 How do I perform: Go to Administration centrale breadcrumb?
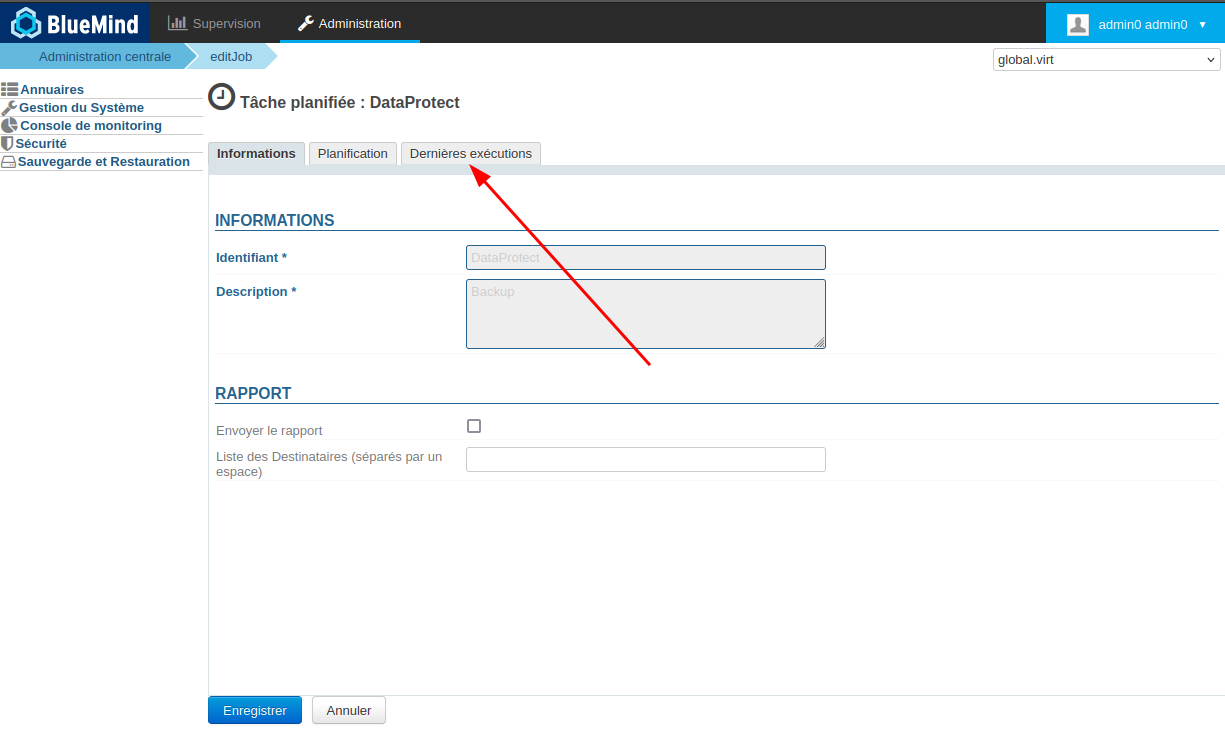click(x=105, y=57)
